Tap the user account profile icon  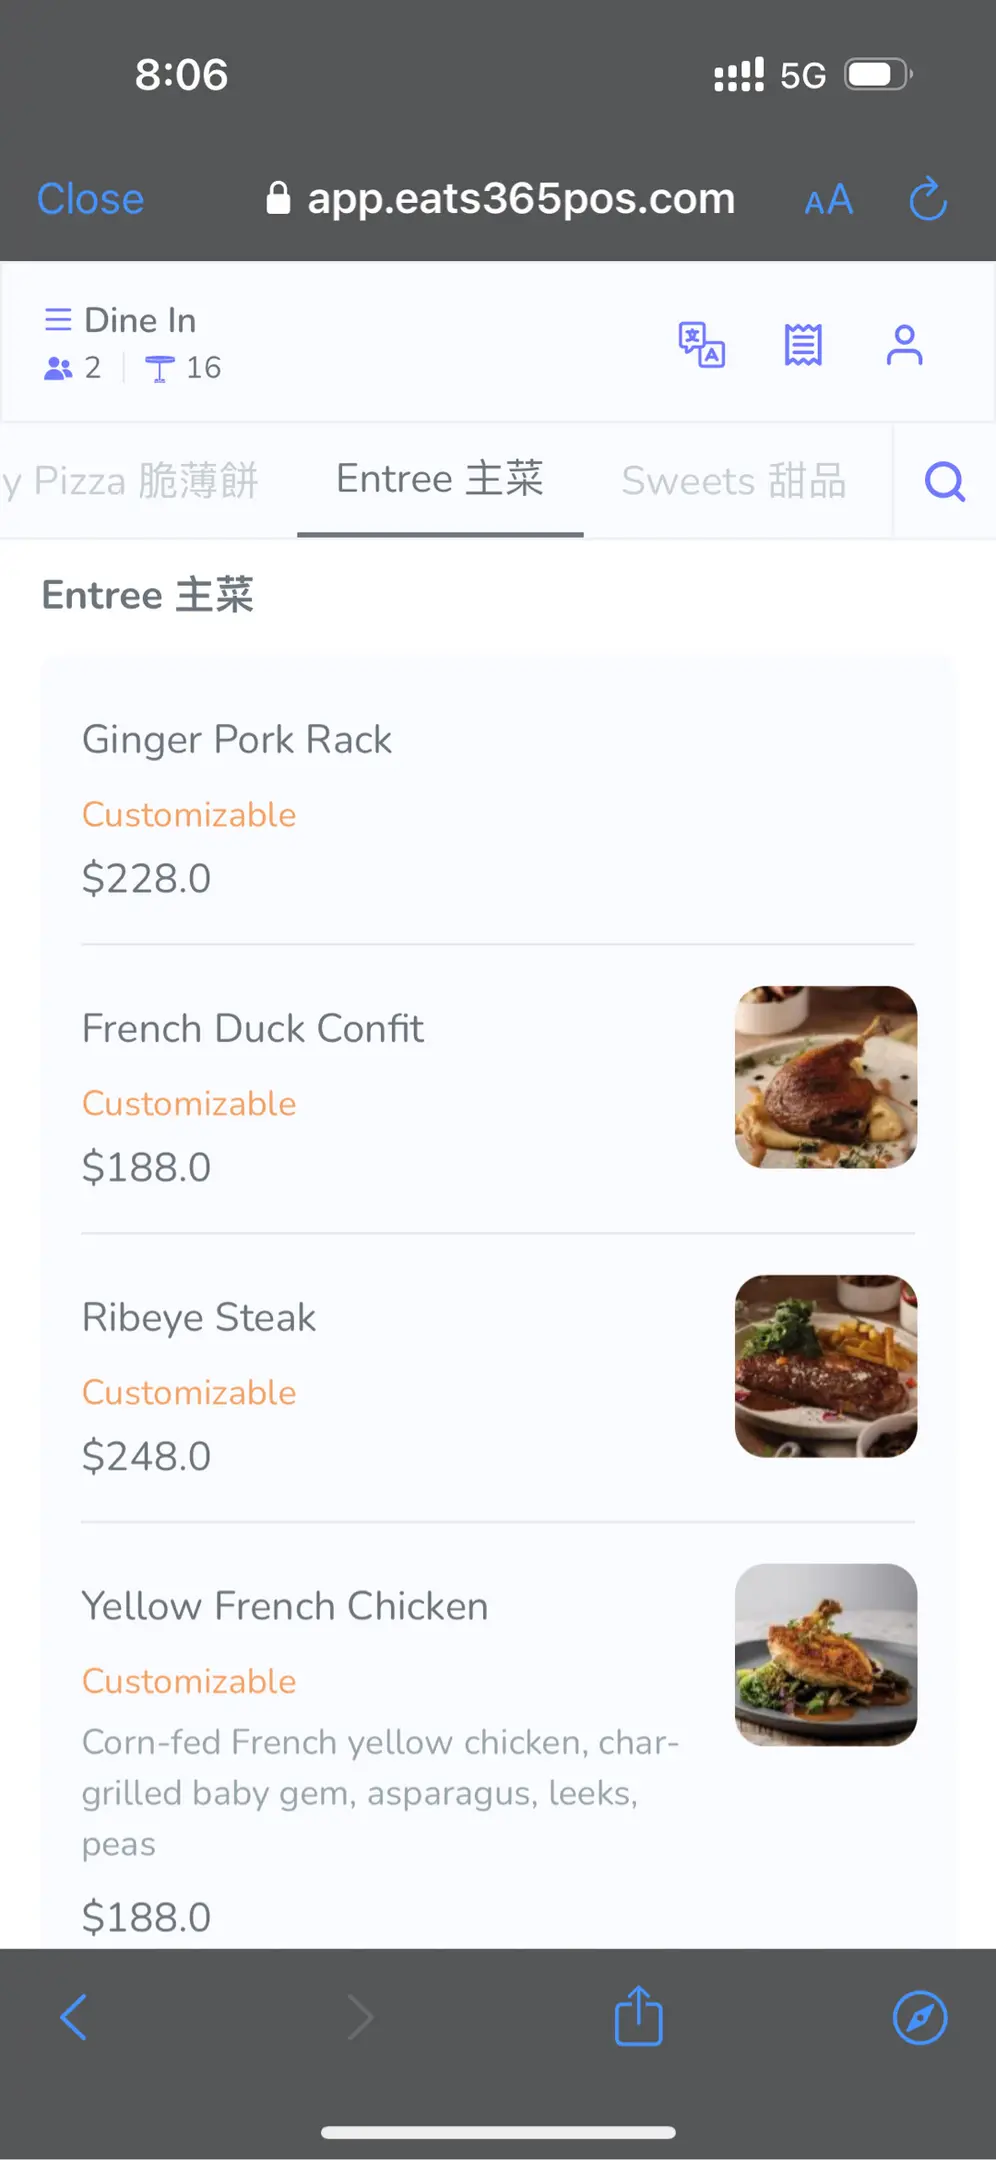click(x=904, y=345)
